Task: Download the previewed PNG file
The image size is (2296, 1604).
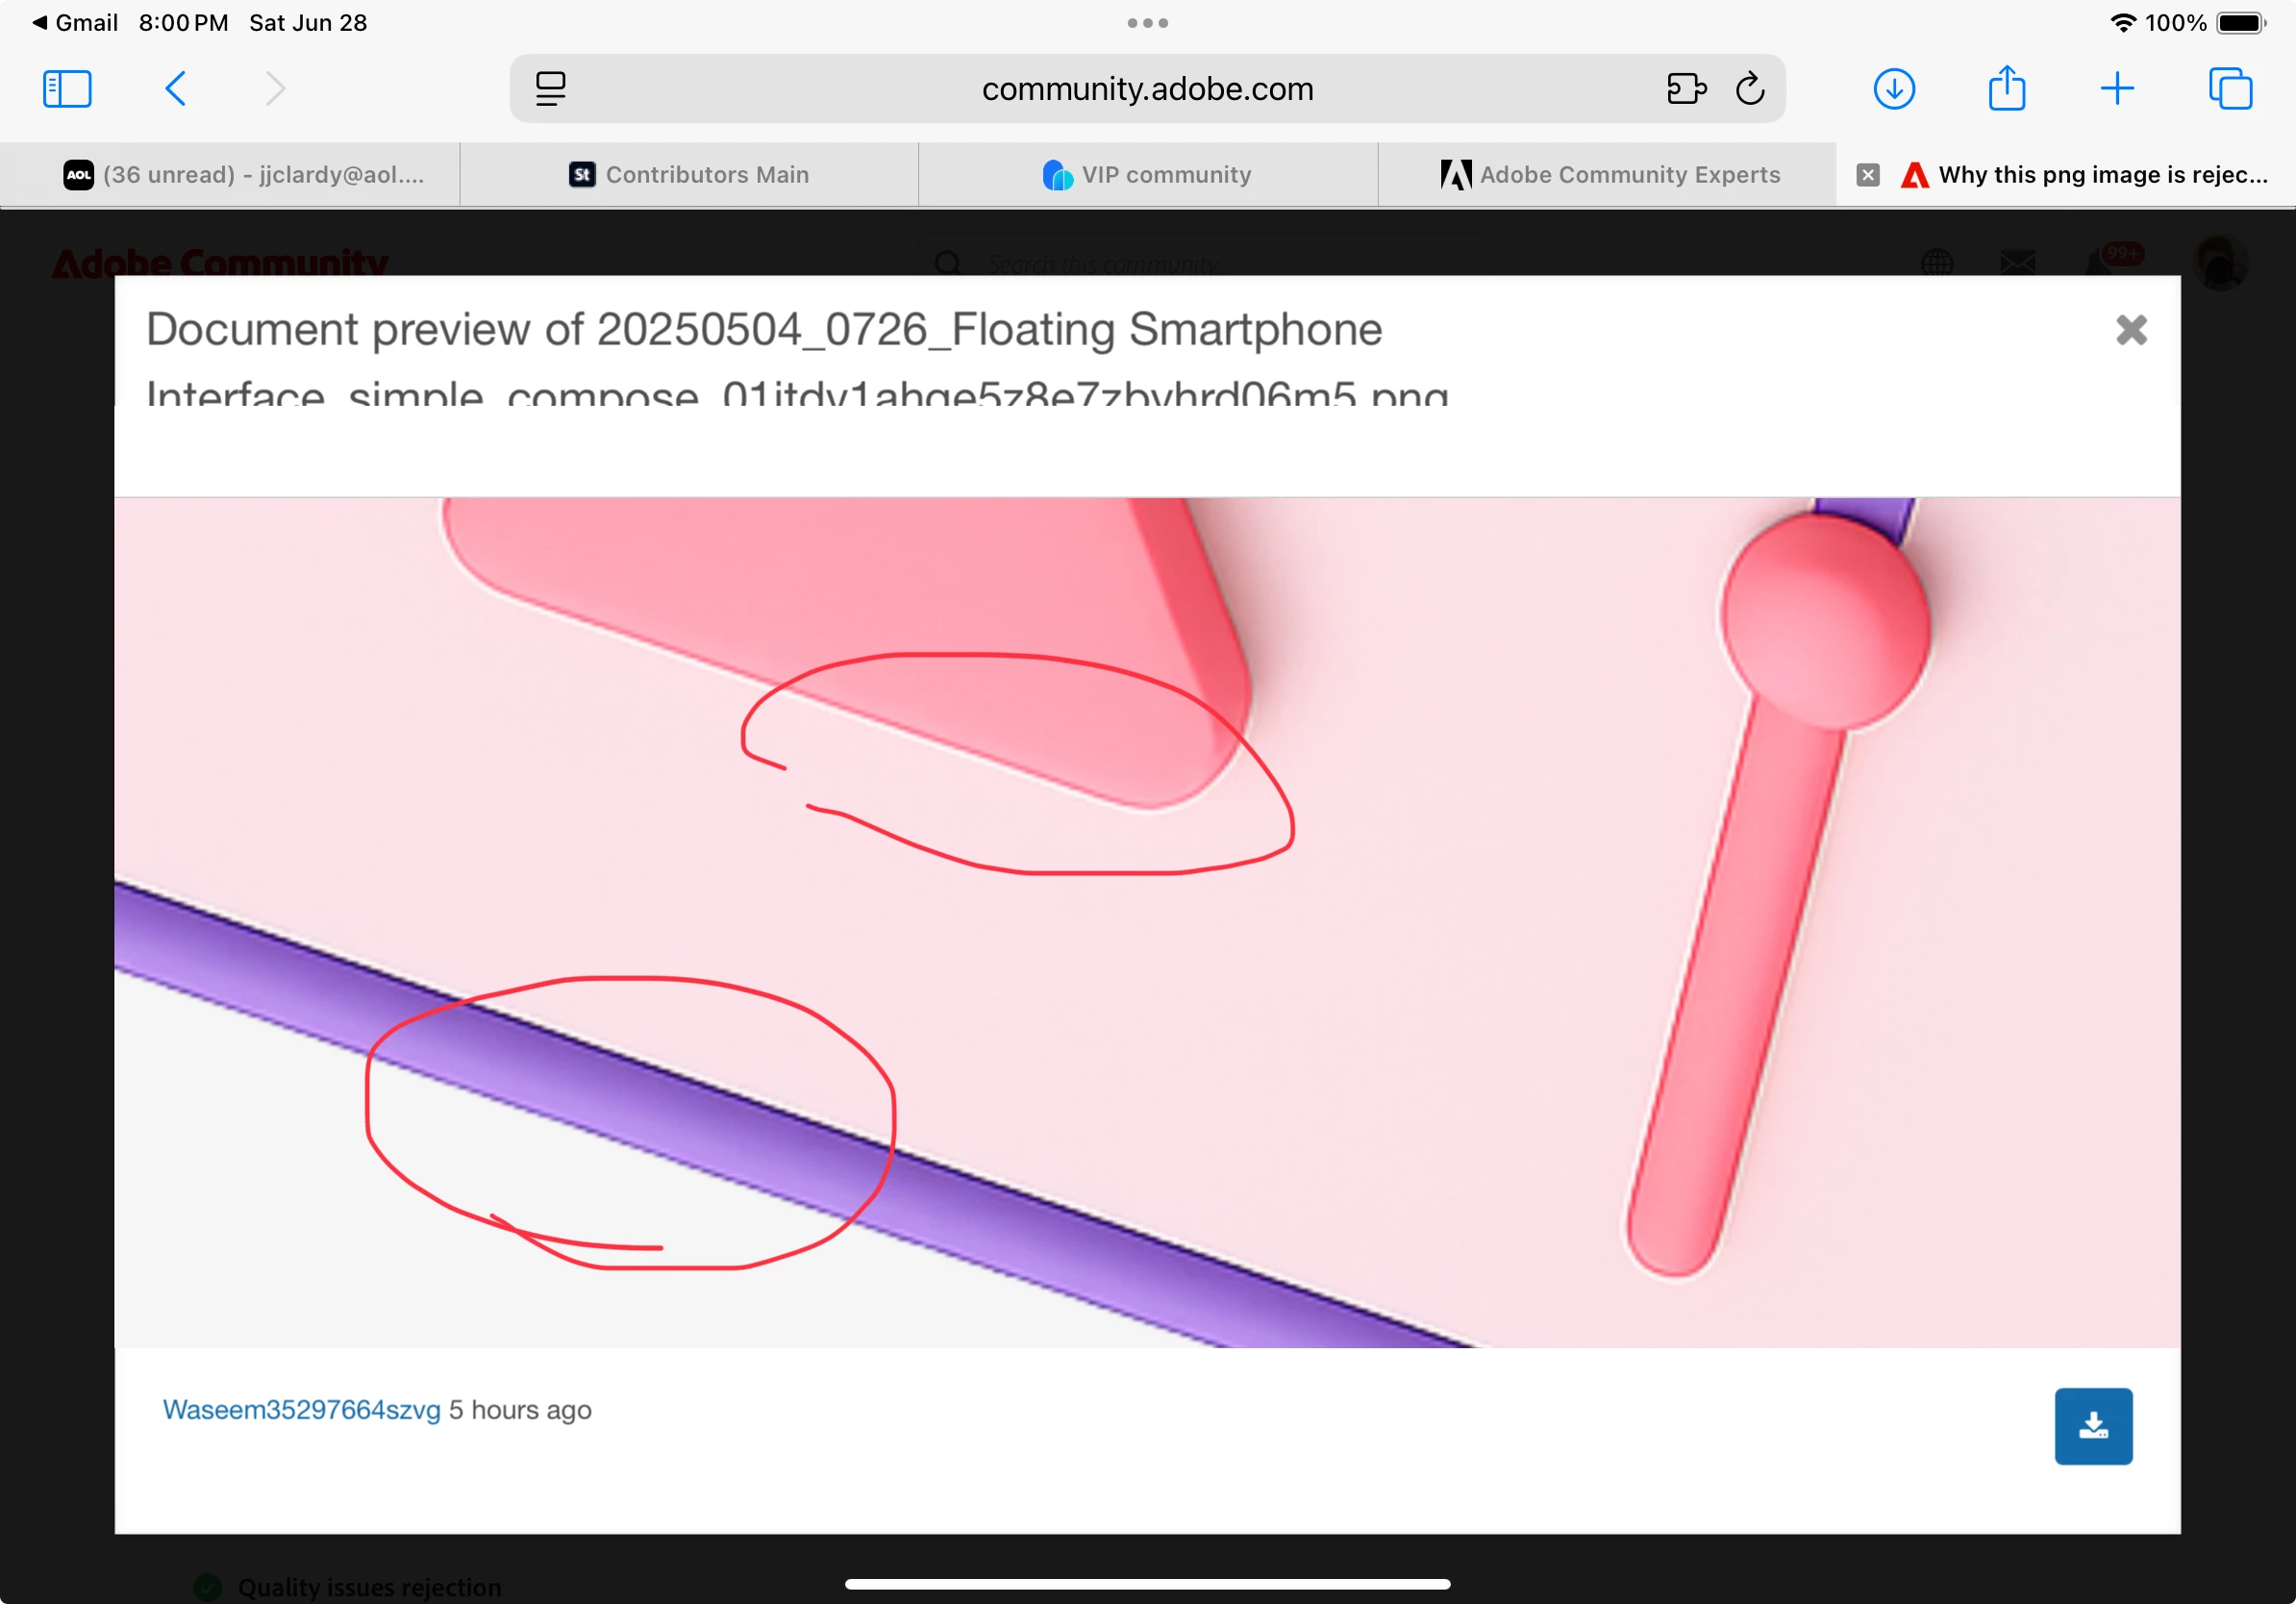Action: click(x=2093, y=1426)
